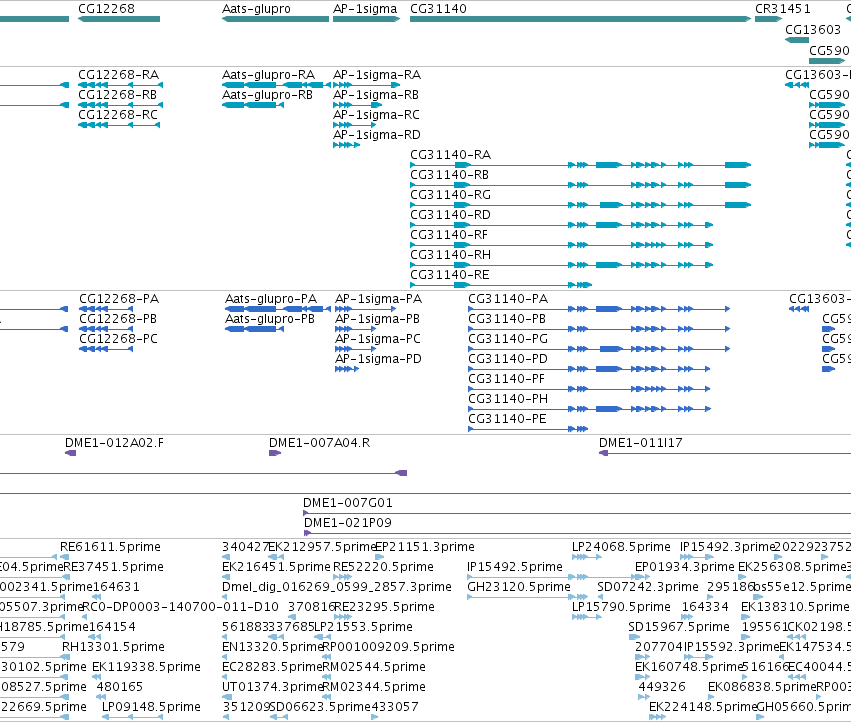Select transcript CG31140-RD

click(450, 215)
